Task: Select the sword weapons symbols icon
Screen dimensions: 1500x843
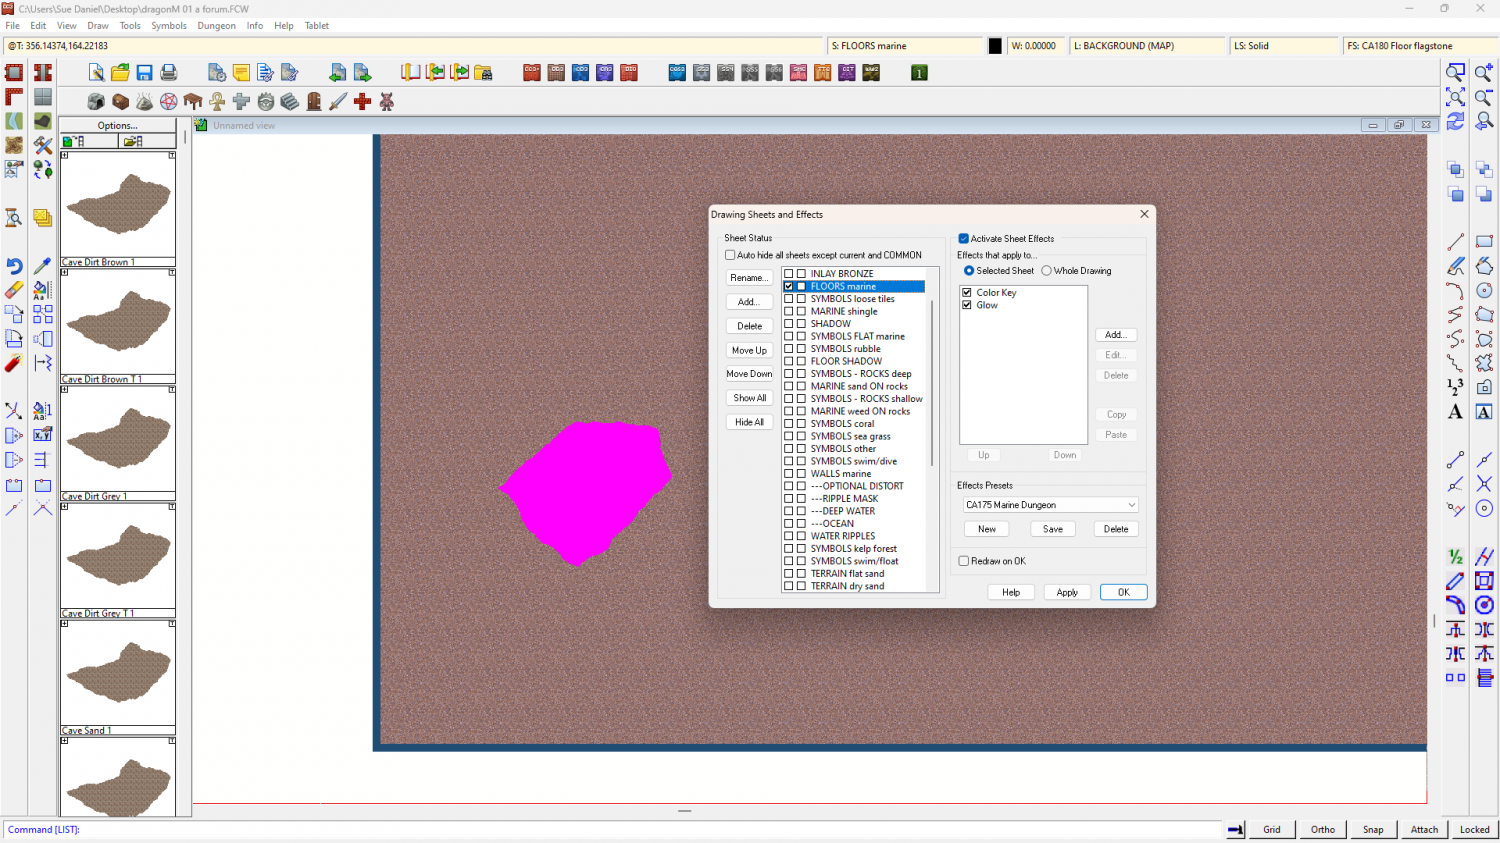Action: [338, 101]
